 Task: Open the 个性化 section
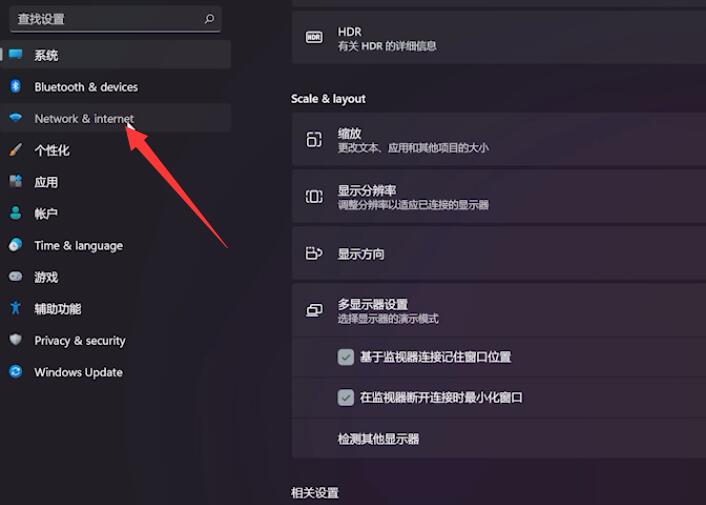(115, 150)
